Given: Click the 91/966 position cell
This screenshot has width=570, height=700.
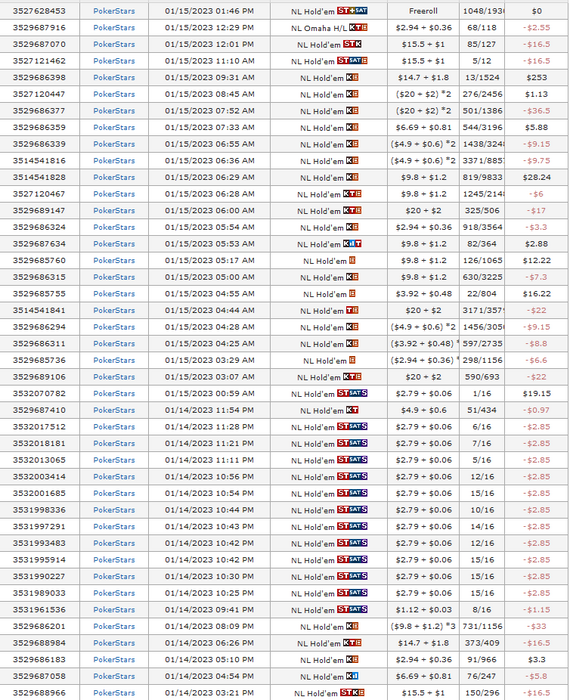Looking at the screenshot, I should (x=482, y=659).
